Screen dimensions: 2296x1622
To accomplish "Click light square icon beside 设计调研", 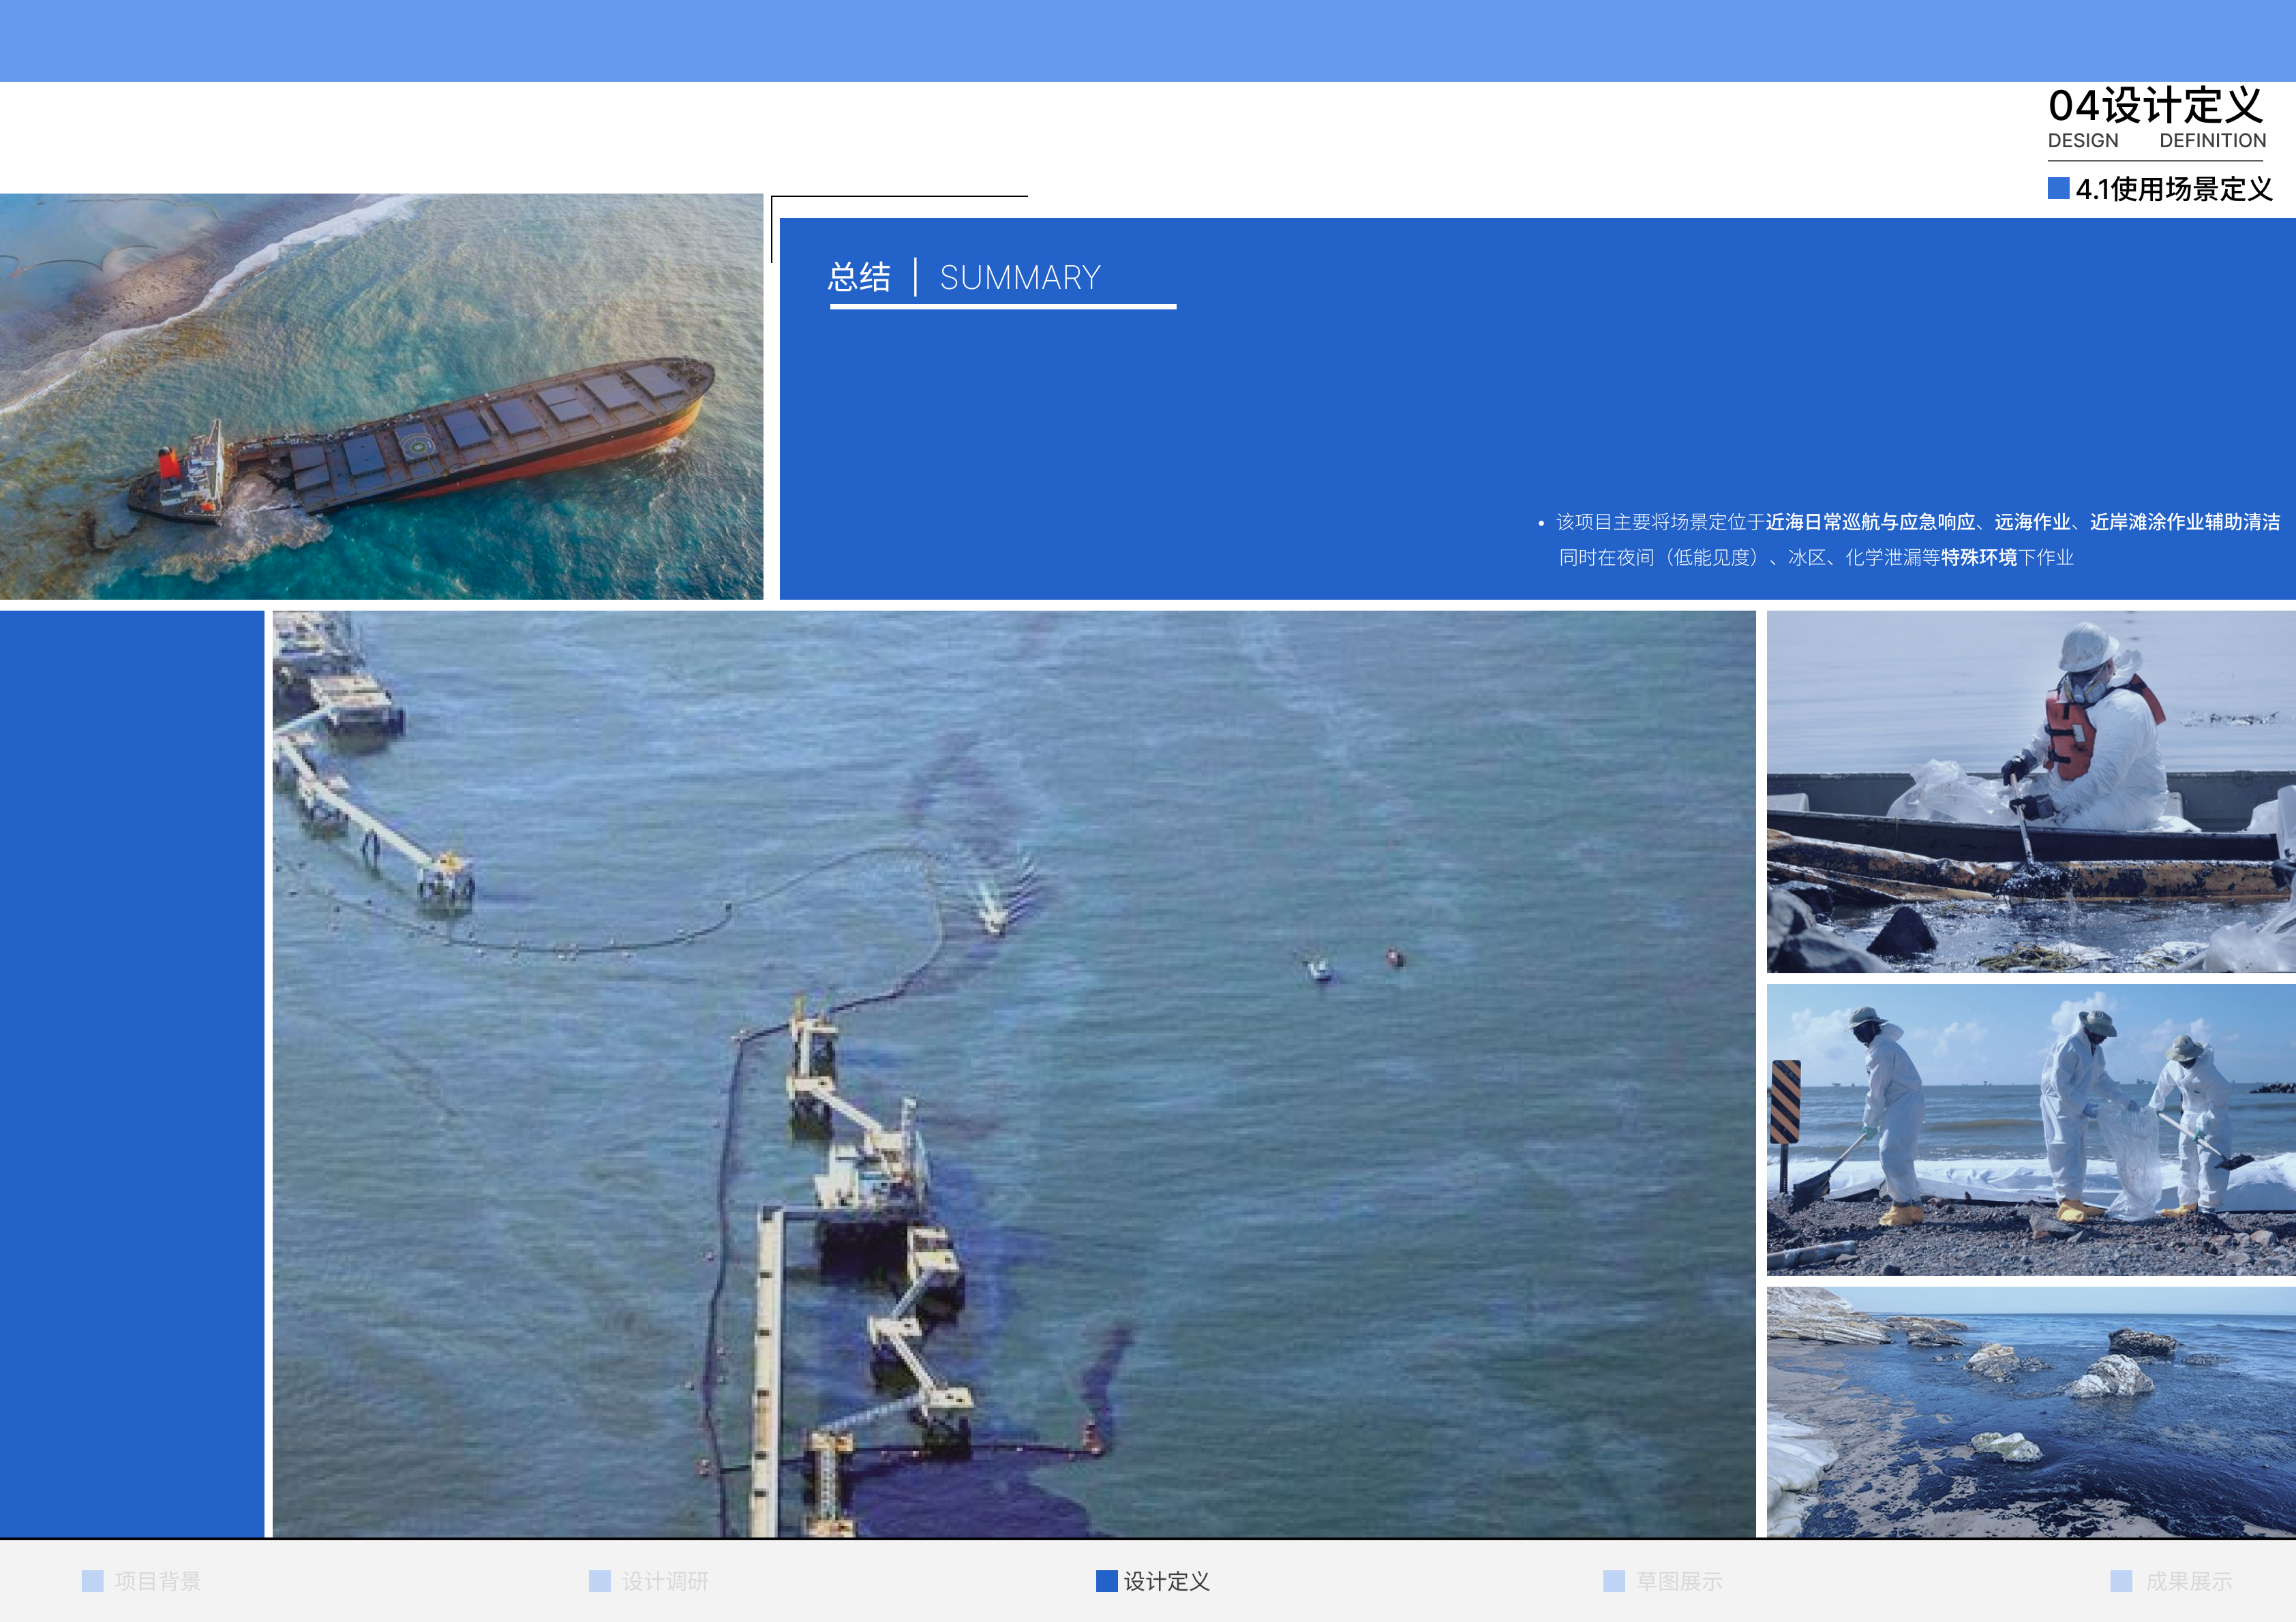I will (600, 1581).
